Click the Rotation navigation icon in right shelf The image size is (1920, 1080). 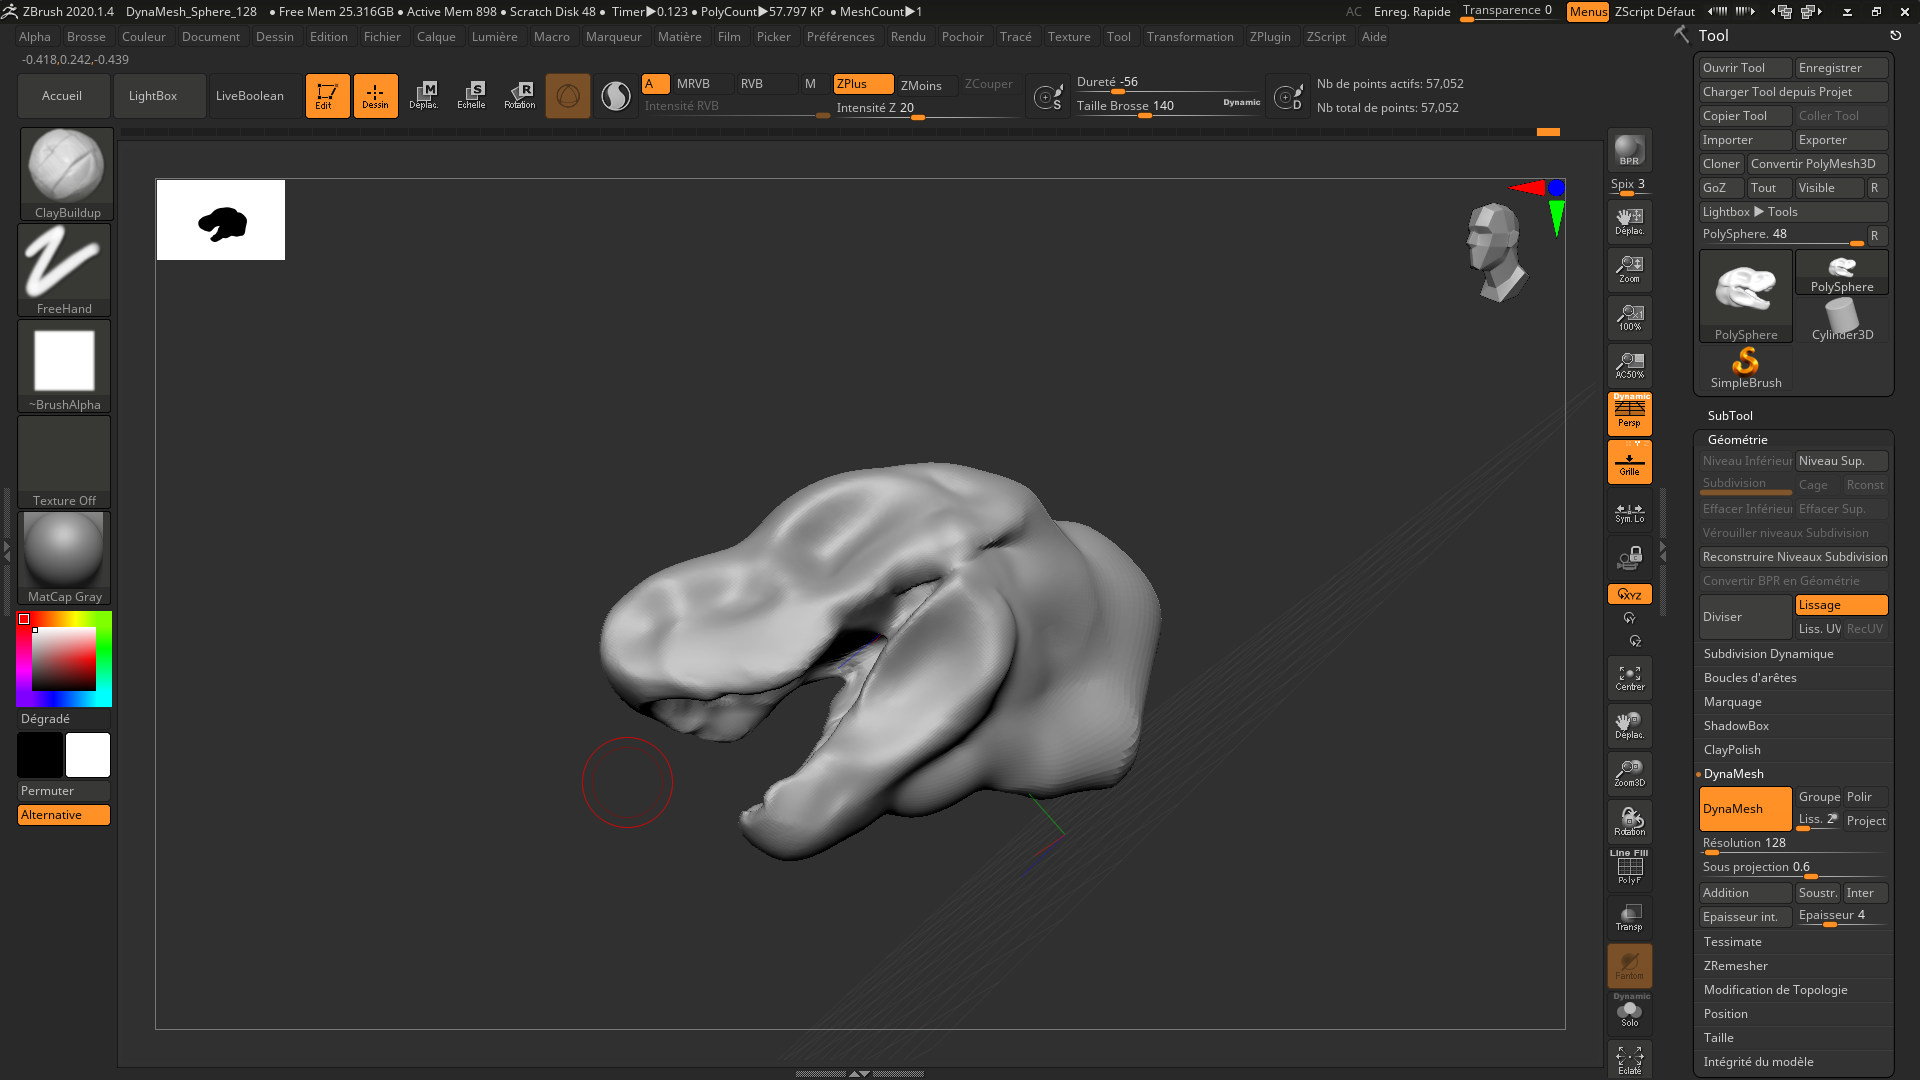[1629, 822]
